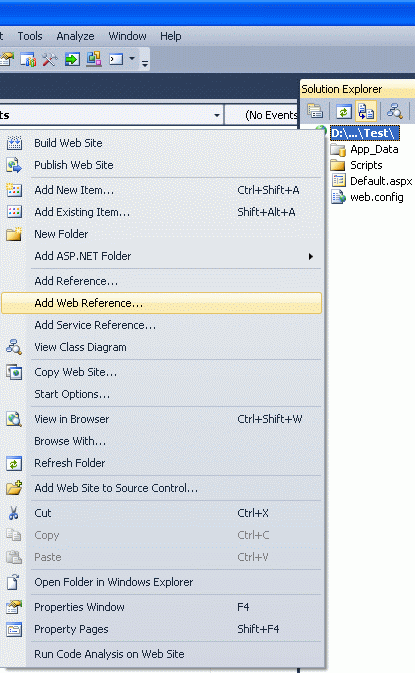
Task: Toggle the Nest Related Files button
Action: [x=366, y=112]
